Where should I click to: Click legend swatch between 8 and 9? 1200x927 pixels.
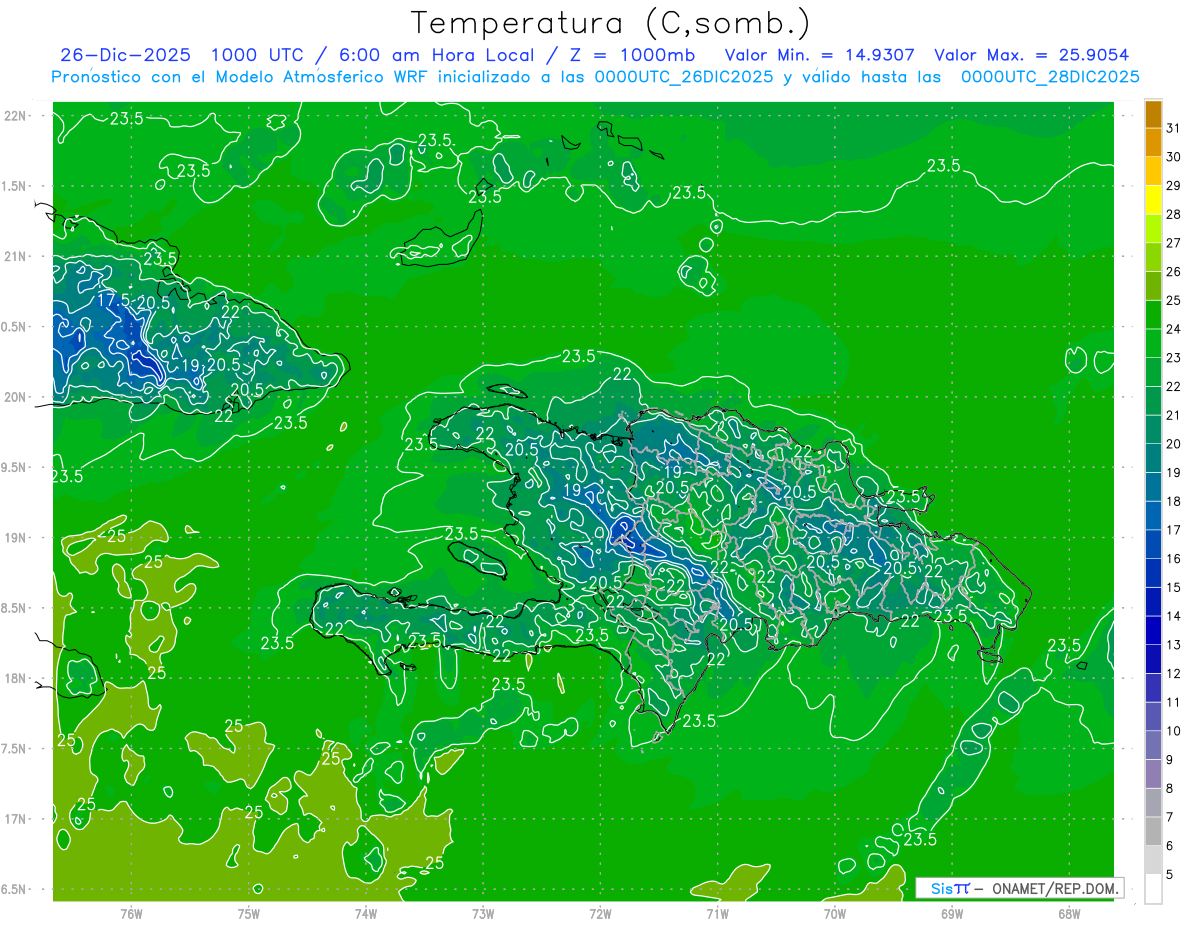point(1153,774)
